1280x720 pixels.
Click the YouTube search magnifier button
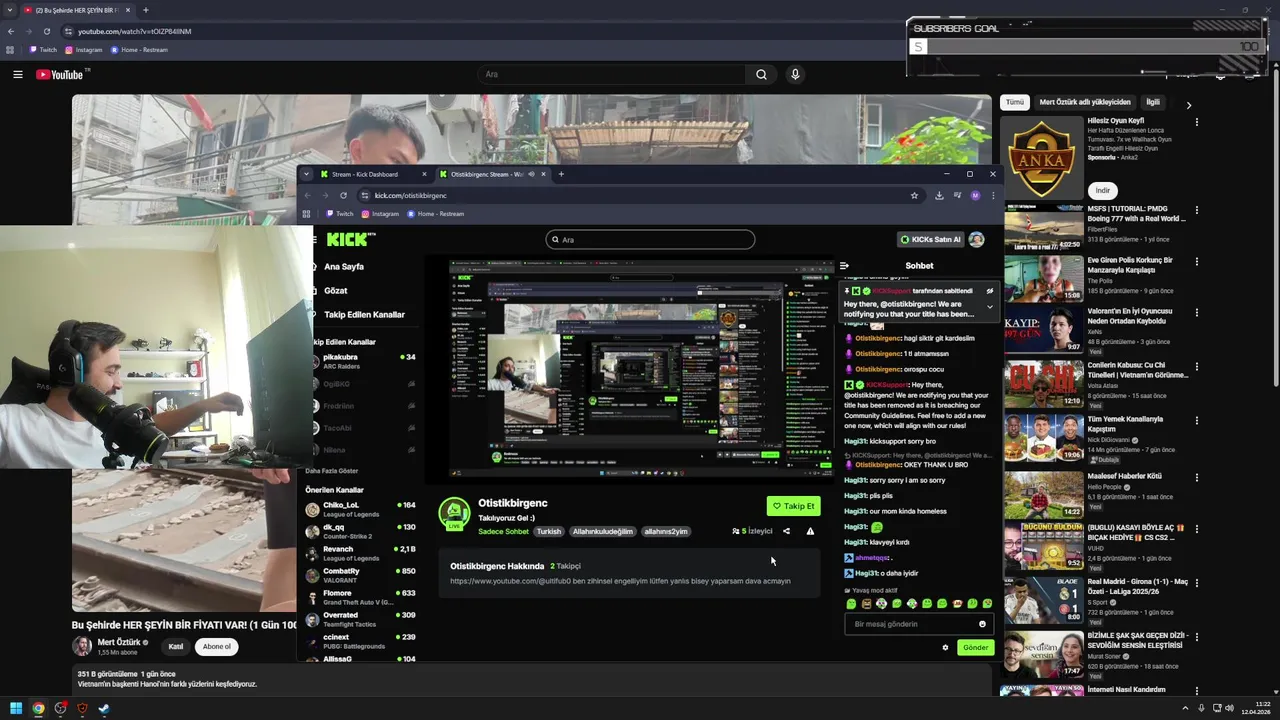(761, 74)
